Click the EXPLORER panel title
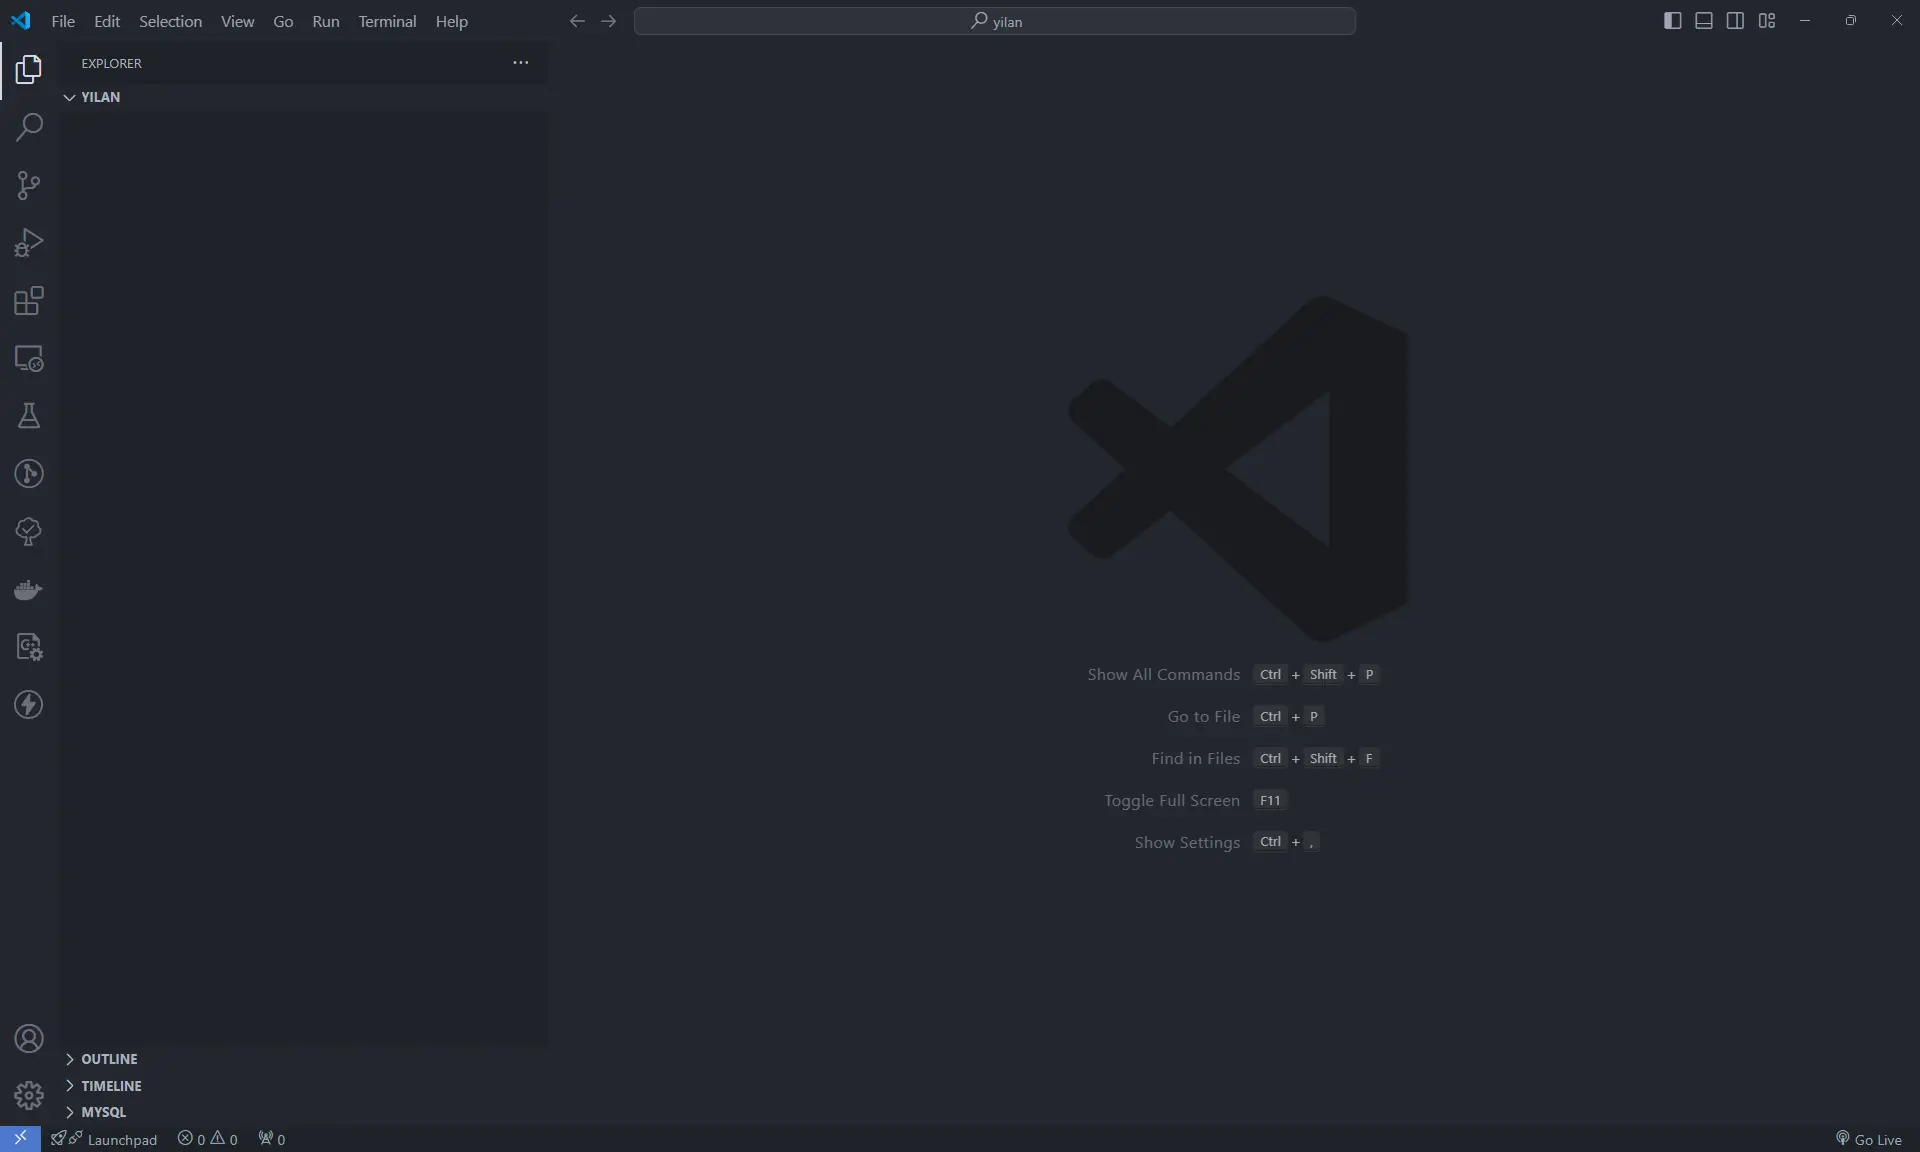Image resolution: width=1920 pixels, height=1152 pixels. (111, 63)
